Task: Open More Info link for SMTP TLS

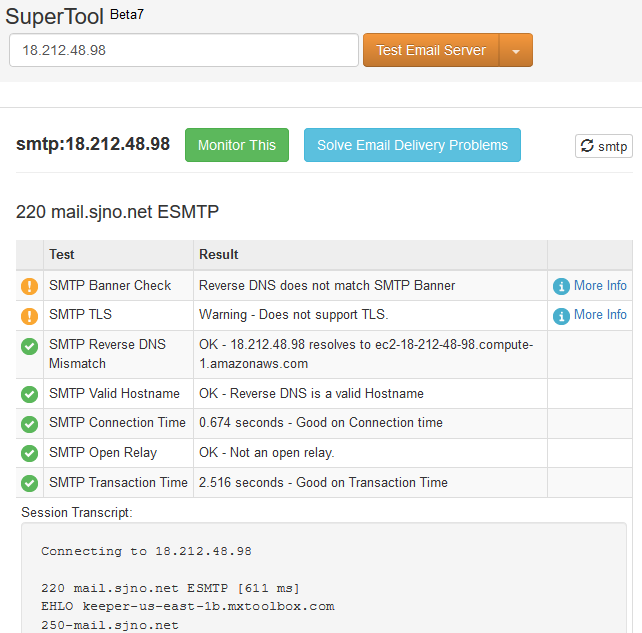Action: (600, 314)
